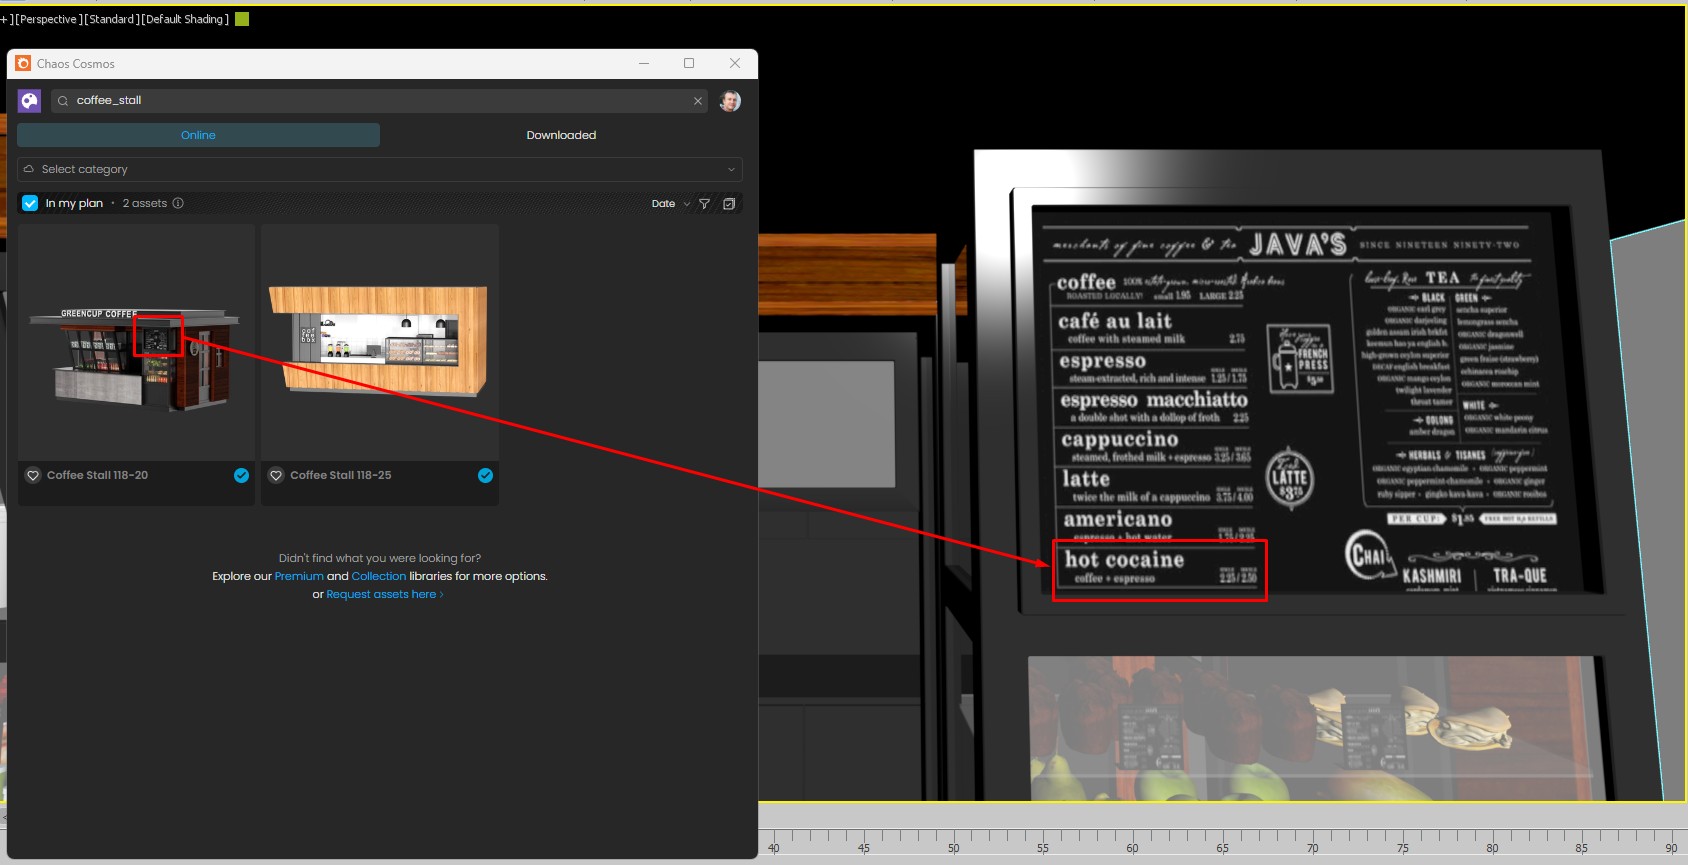This screenshot has width=1688, height=865.
Task: Clear the coffee_stall search text
Action: [698, 101]
